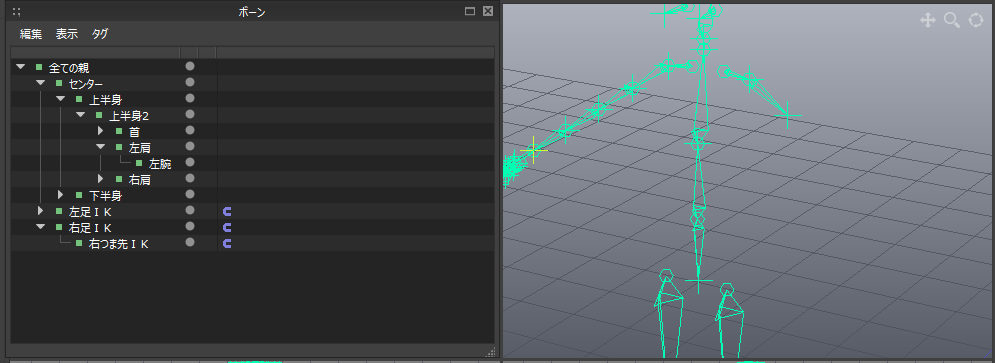Toggle the visibility dot for 上半身2

[x=189, y=114]
